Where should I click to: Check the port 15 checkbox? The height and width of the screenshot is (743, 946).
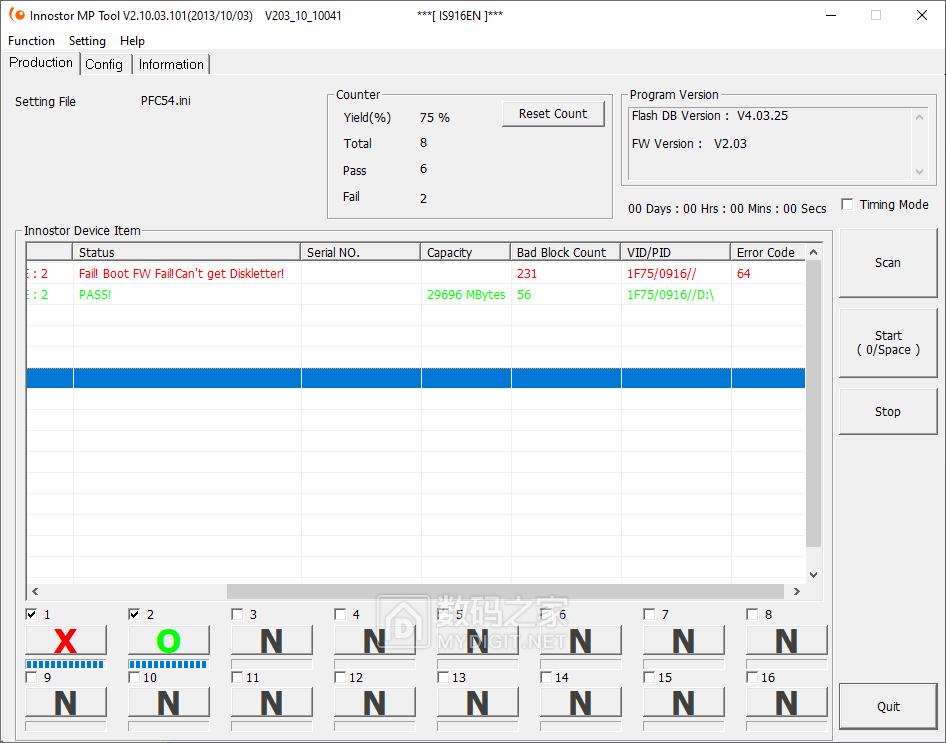(x=649, y=677)
